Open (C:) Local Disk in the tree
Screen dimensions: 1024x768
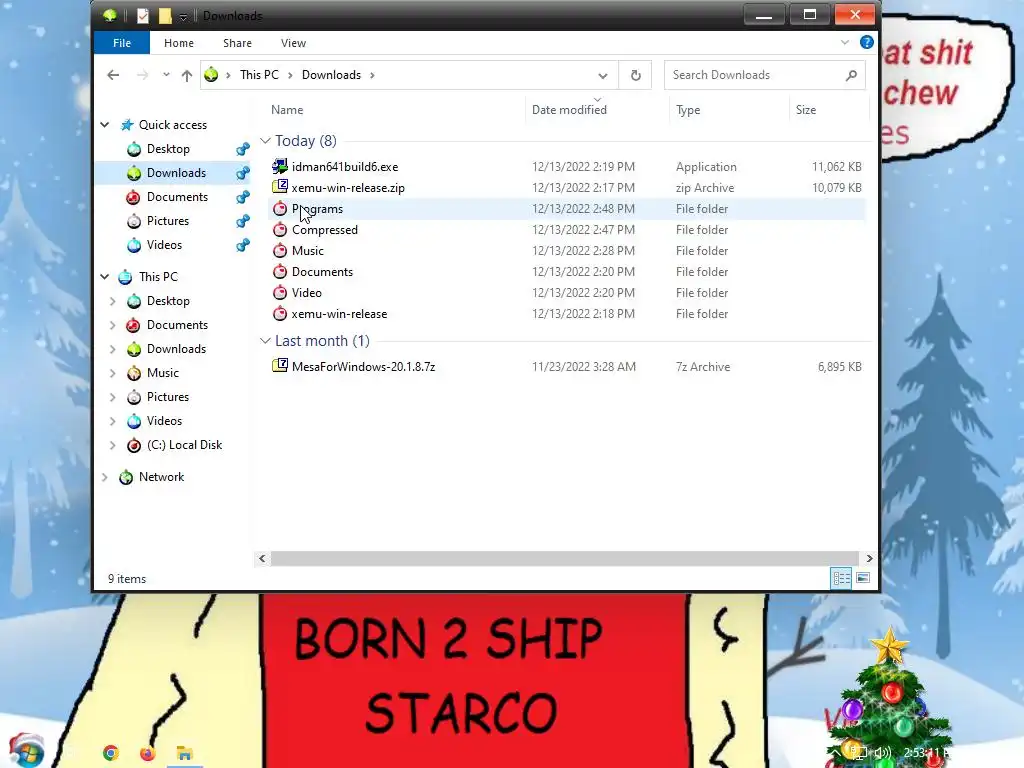[x=184, y=445]
